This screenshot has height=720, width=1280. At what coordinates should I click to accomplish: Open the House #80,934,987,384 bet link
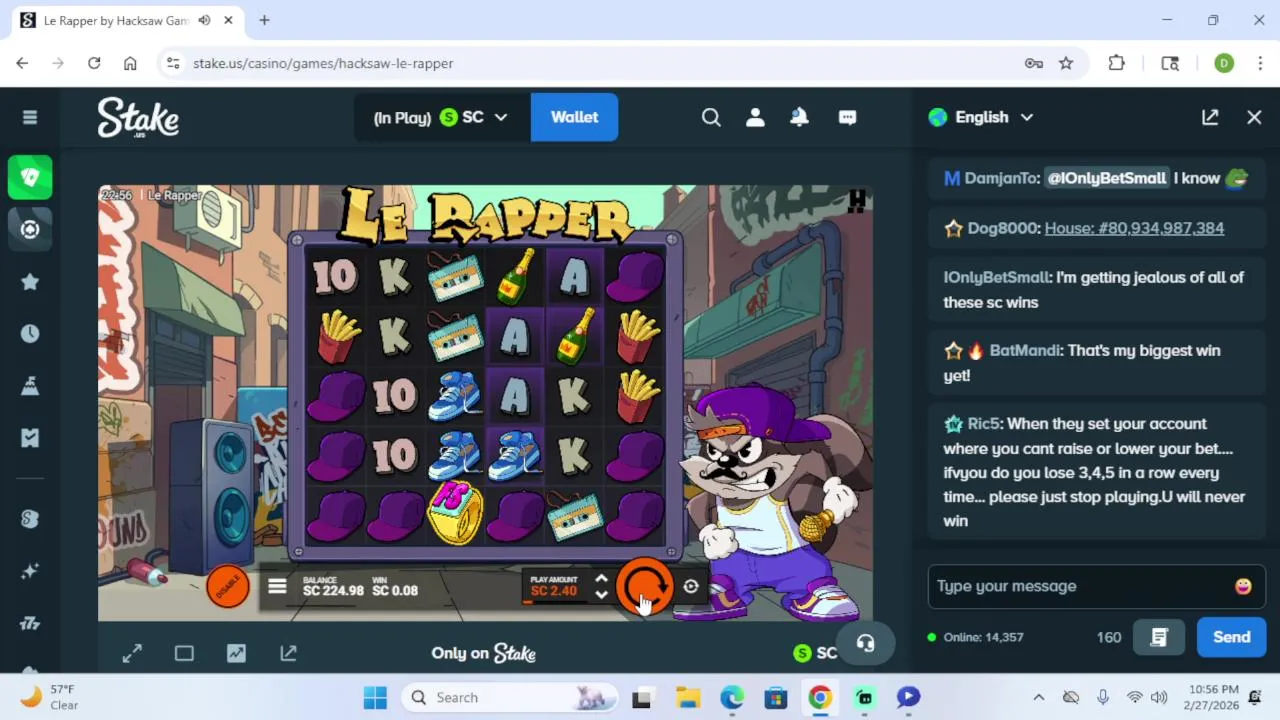pos(1134,228)
